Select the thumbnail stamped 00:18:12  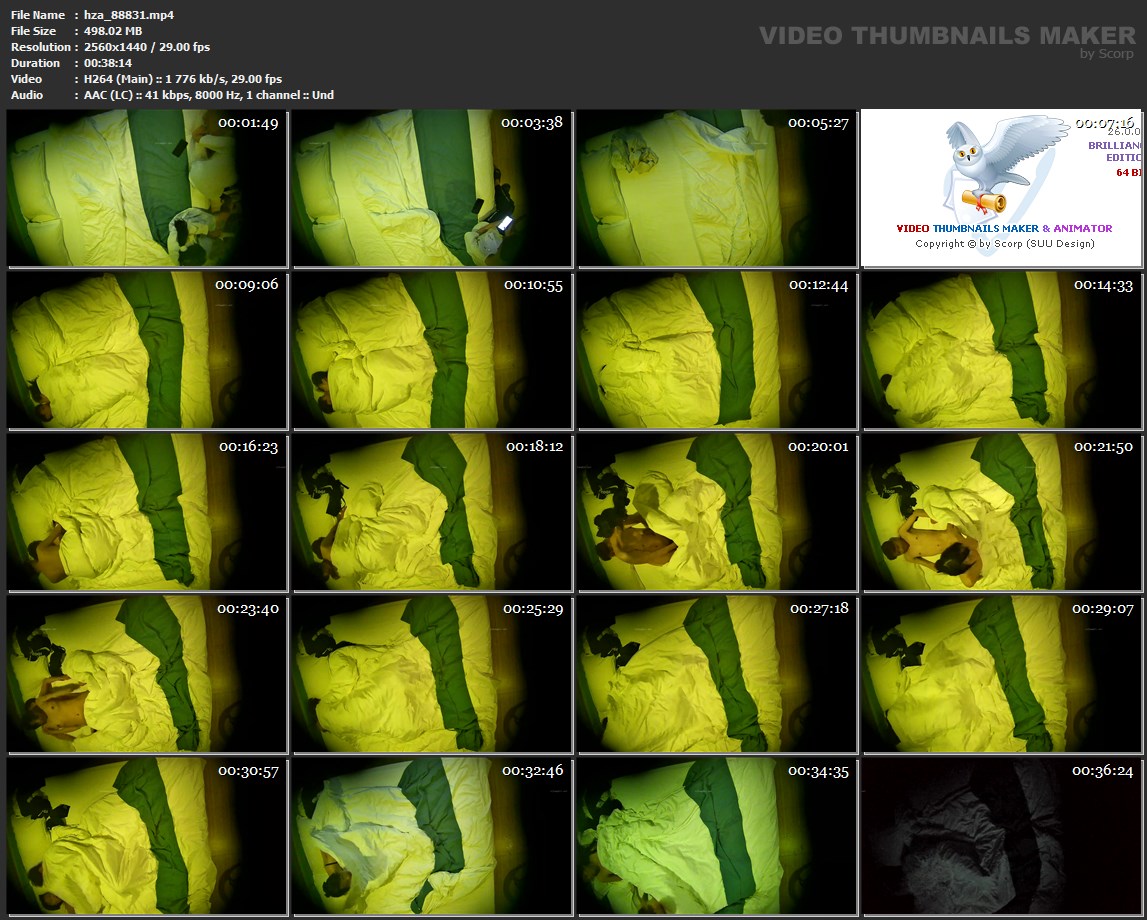pyautogui.click(x=432, y=512)
